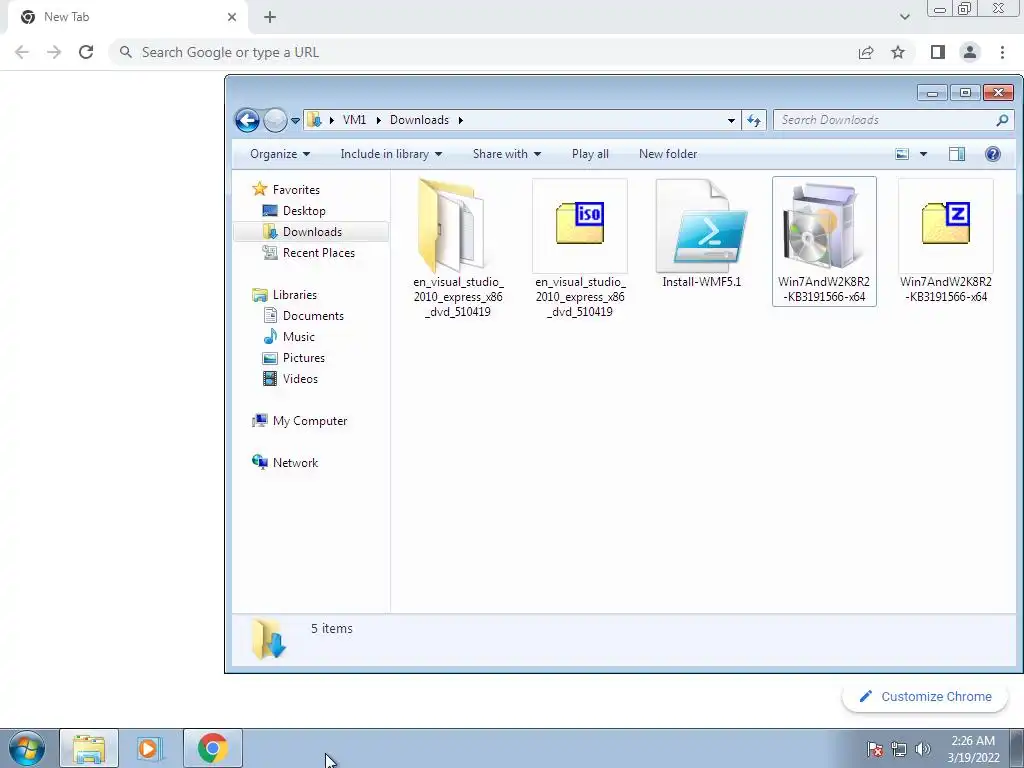
Task: Select Downloads in navigation pane
Action: click(312, 232)
